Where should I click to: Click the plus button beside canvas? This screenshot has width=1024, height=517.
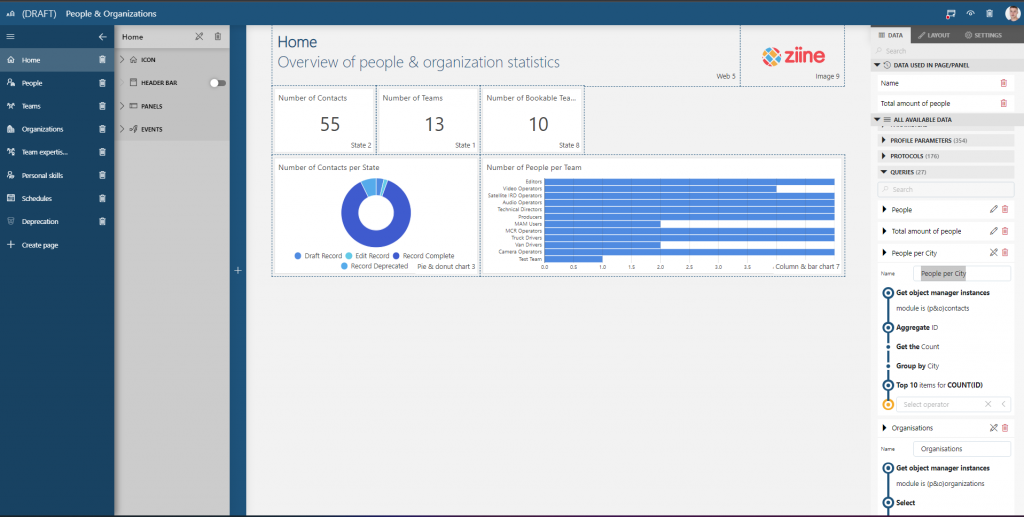[x=238, y=270]
